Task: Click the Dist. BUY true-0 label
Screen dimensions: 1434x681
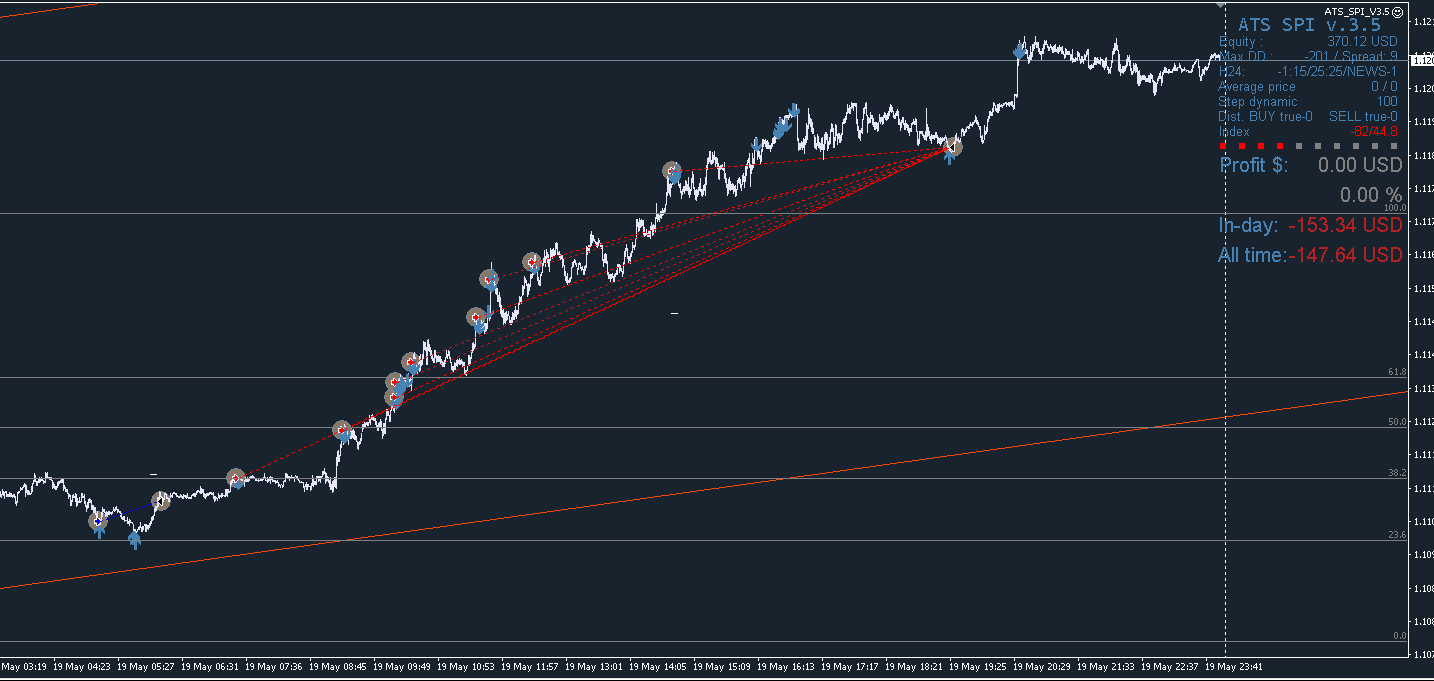Action: coord(1265,117)
